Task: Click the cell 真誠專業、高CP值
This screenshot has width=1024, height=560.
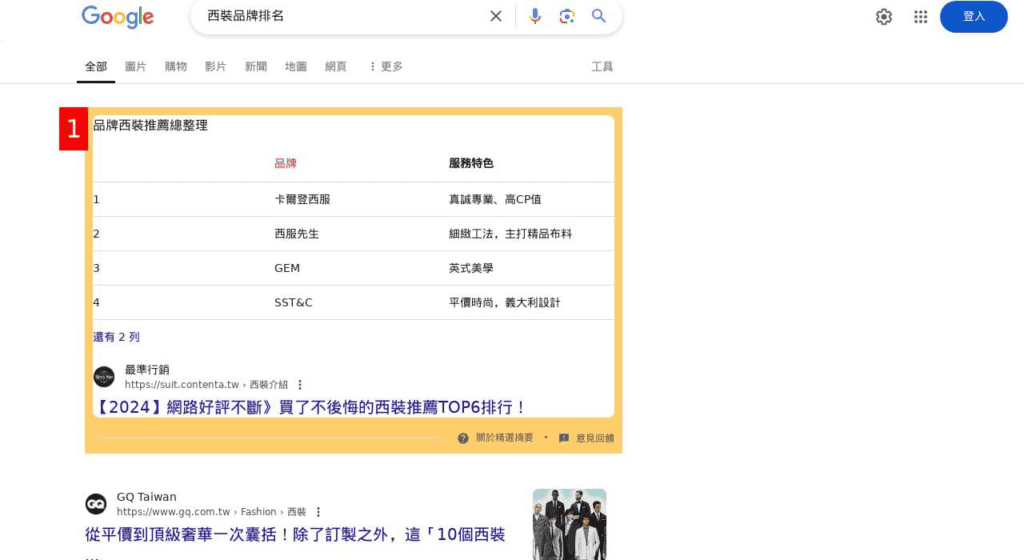Action: (495, 199)
